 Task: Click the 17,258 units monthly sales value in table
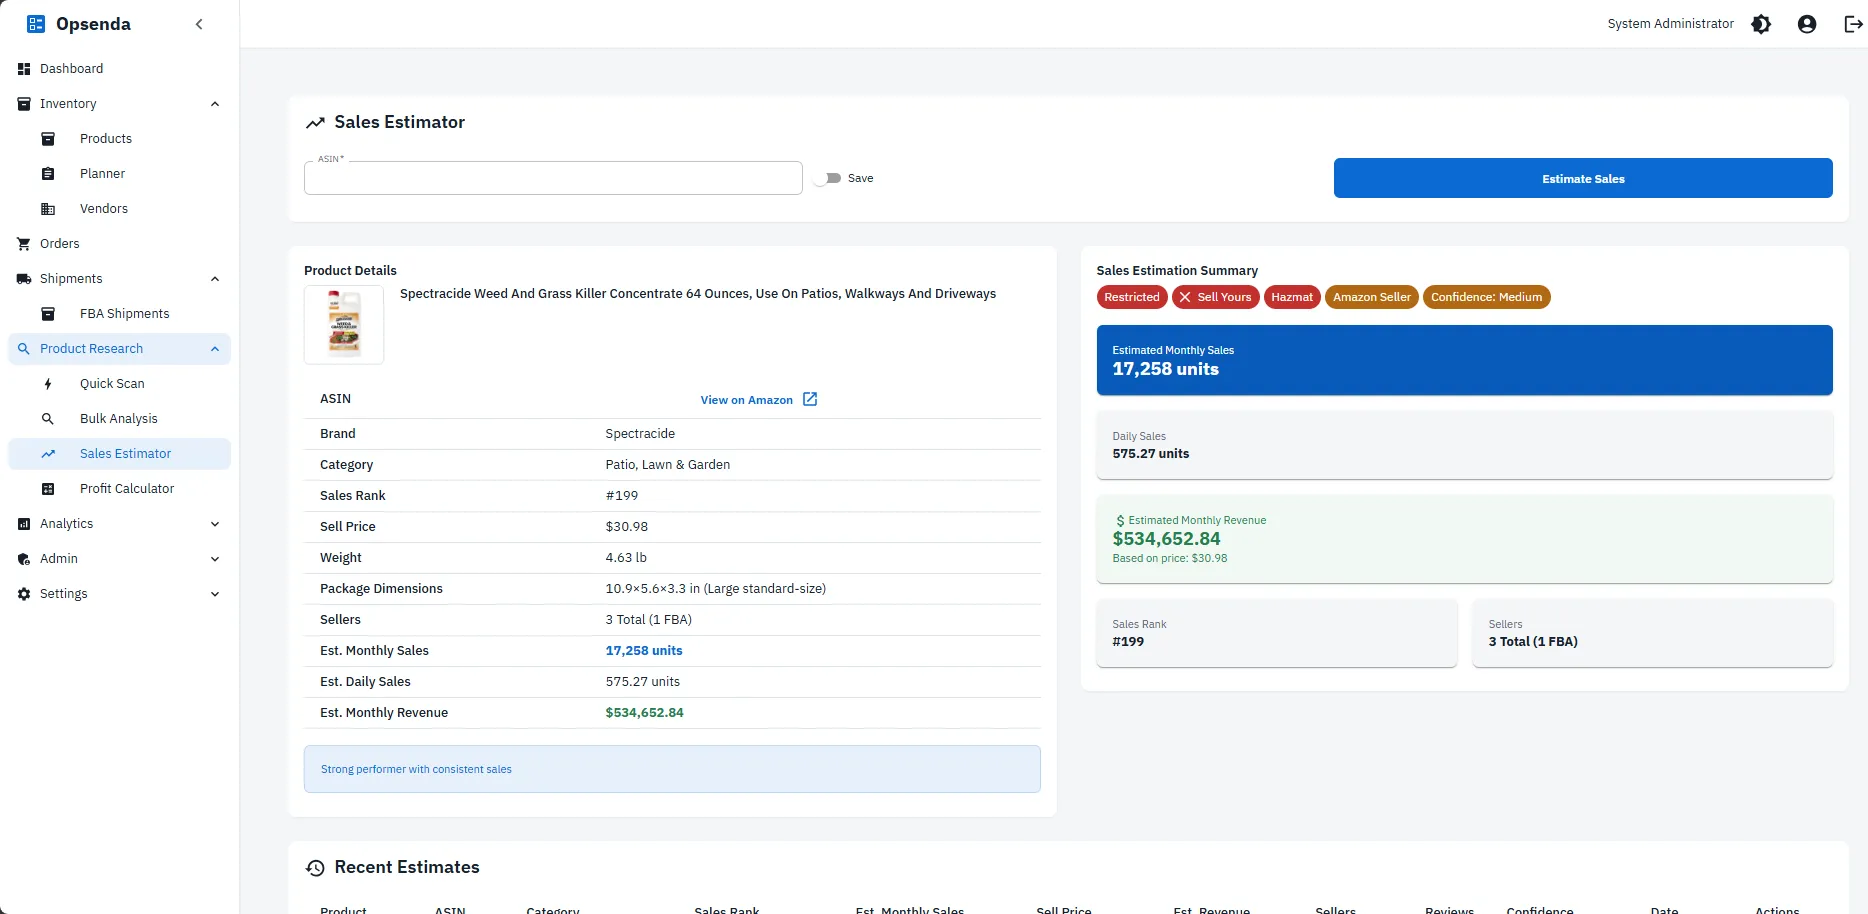tap(644, 651)
